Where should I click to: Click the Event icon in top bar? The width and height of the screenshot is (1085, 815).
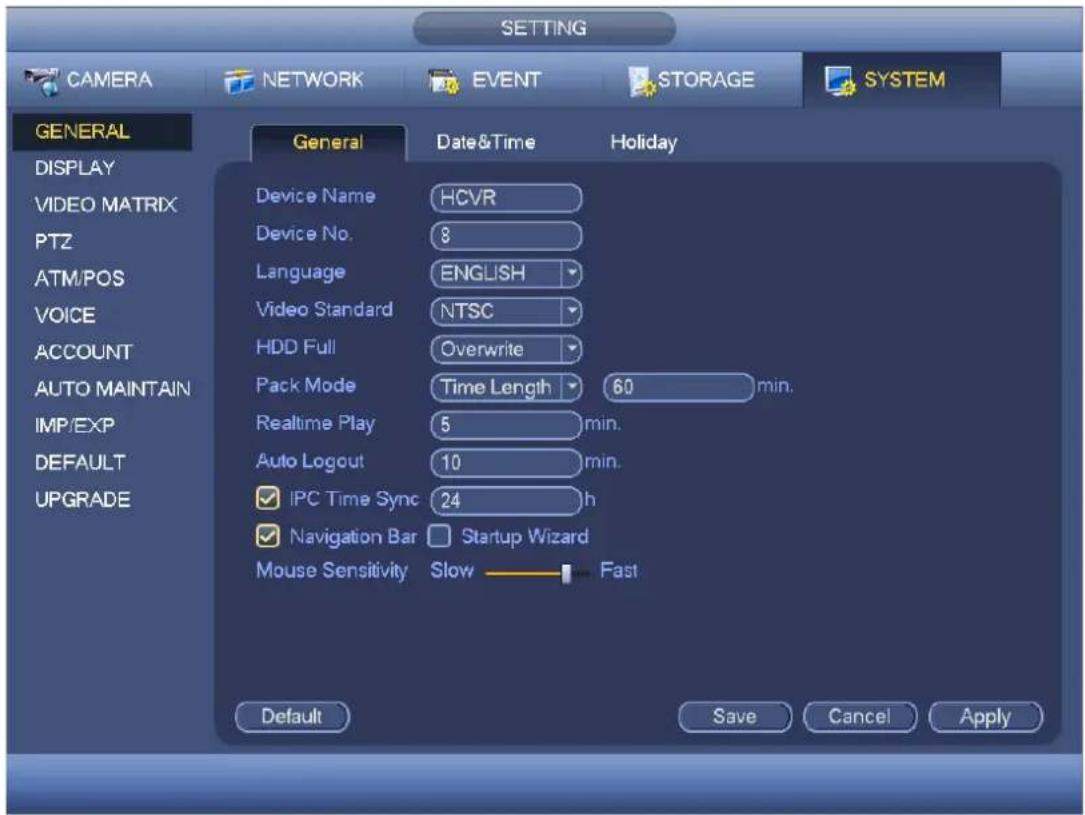(444, 81)
